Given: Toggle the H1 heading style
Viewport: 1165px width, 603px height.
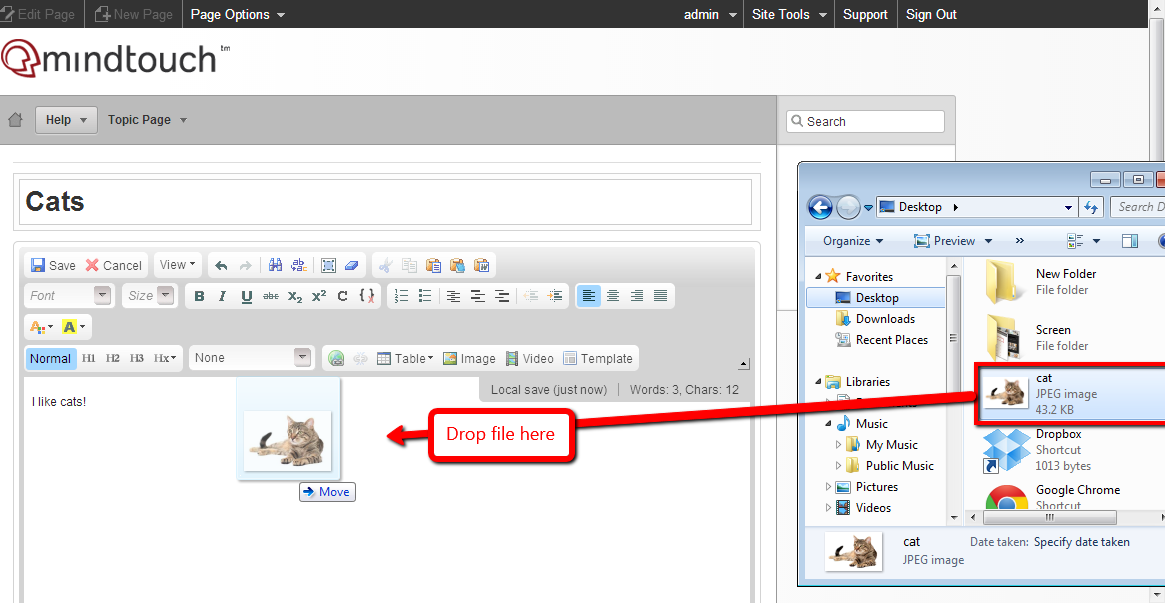Looking at the screenshot, I should click(89, 358).
